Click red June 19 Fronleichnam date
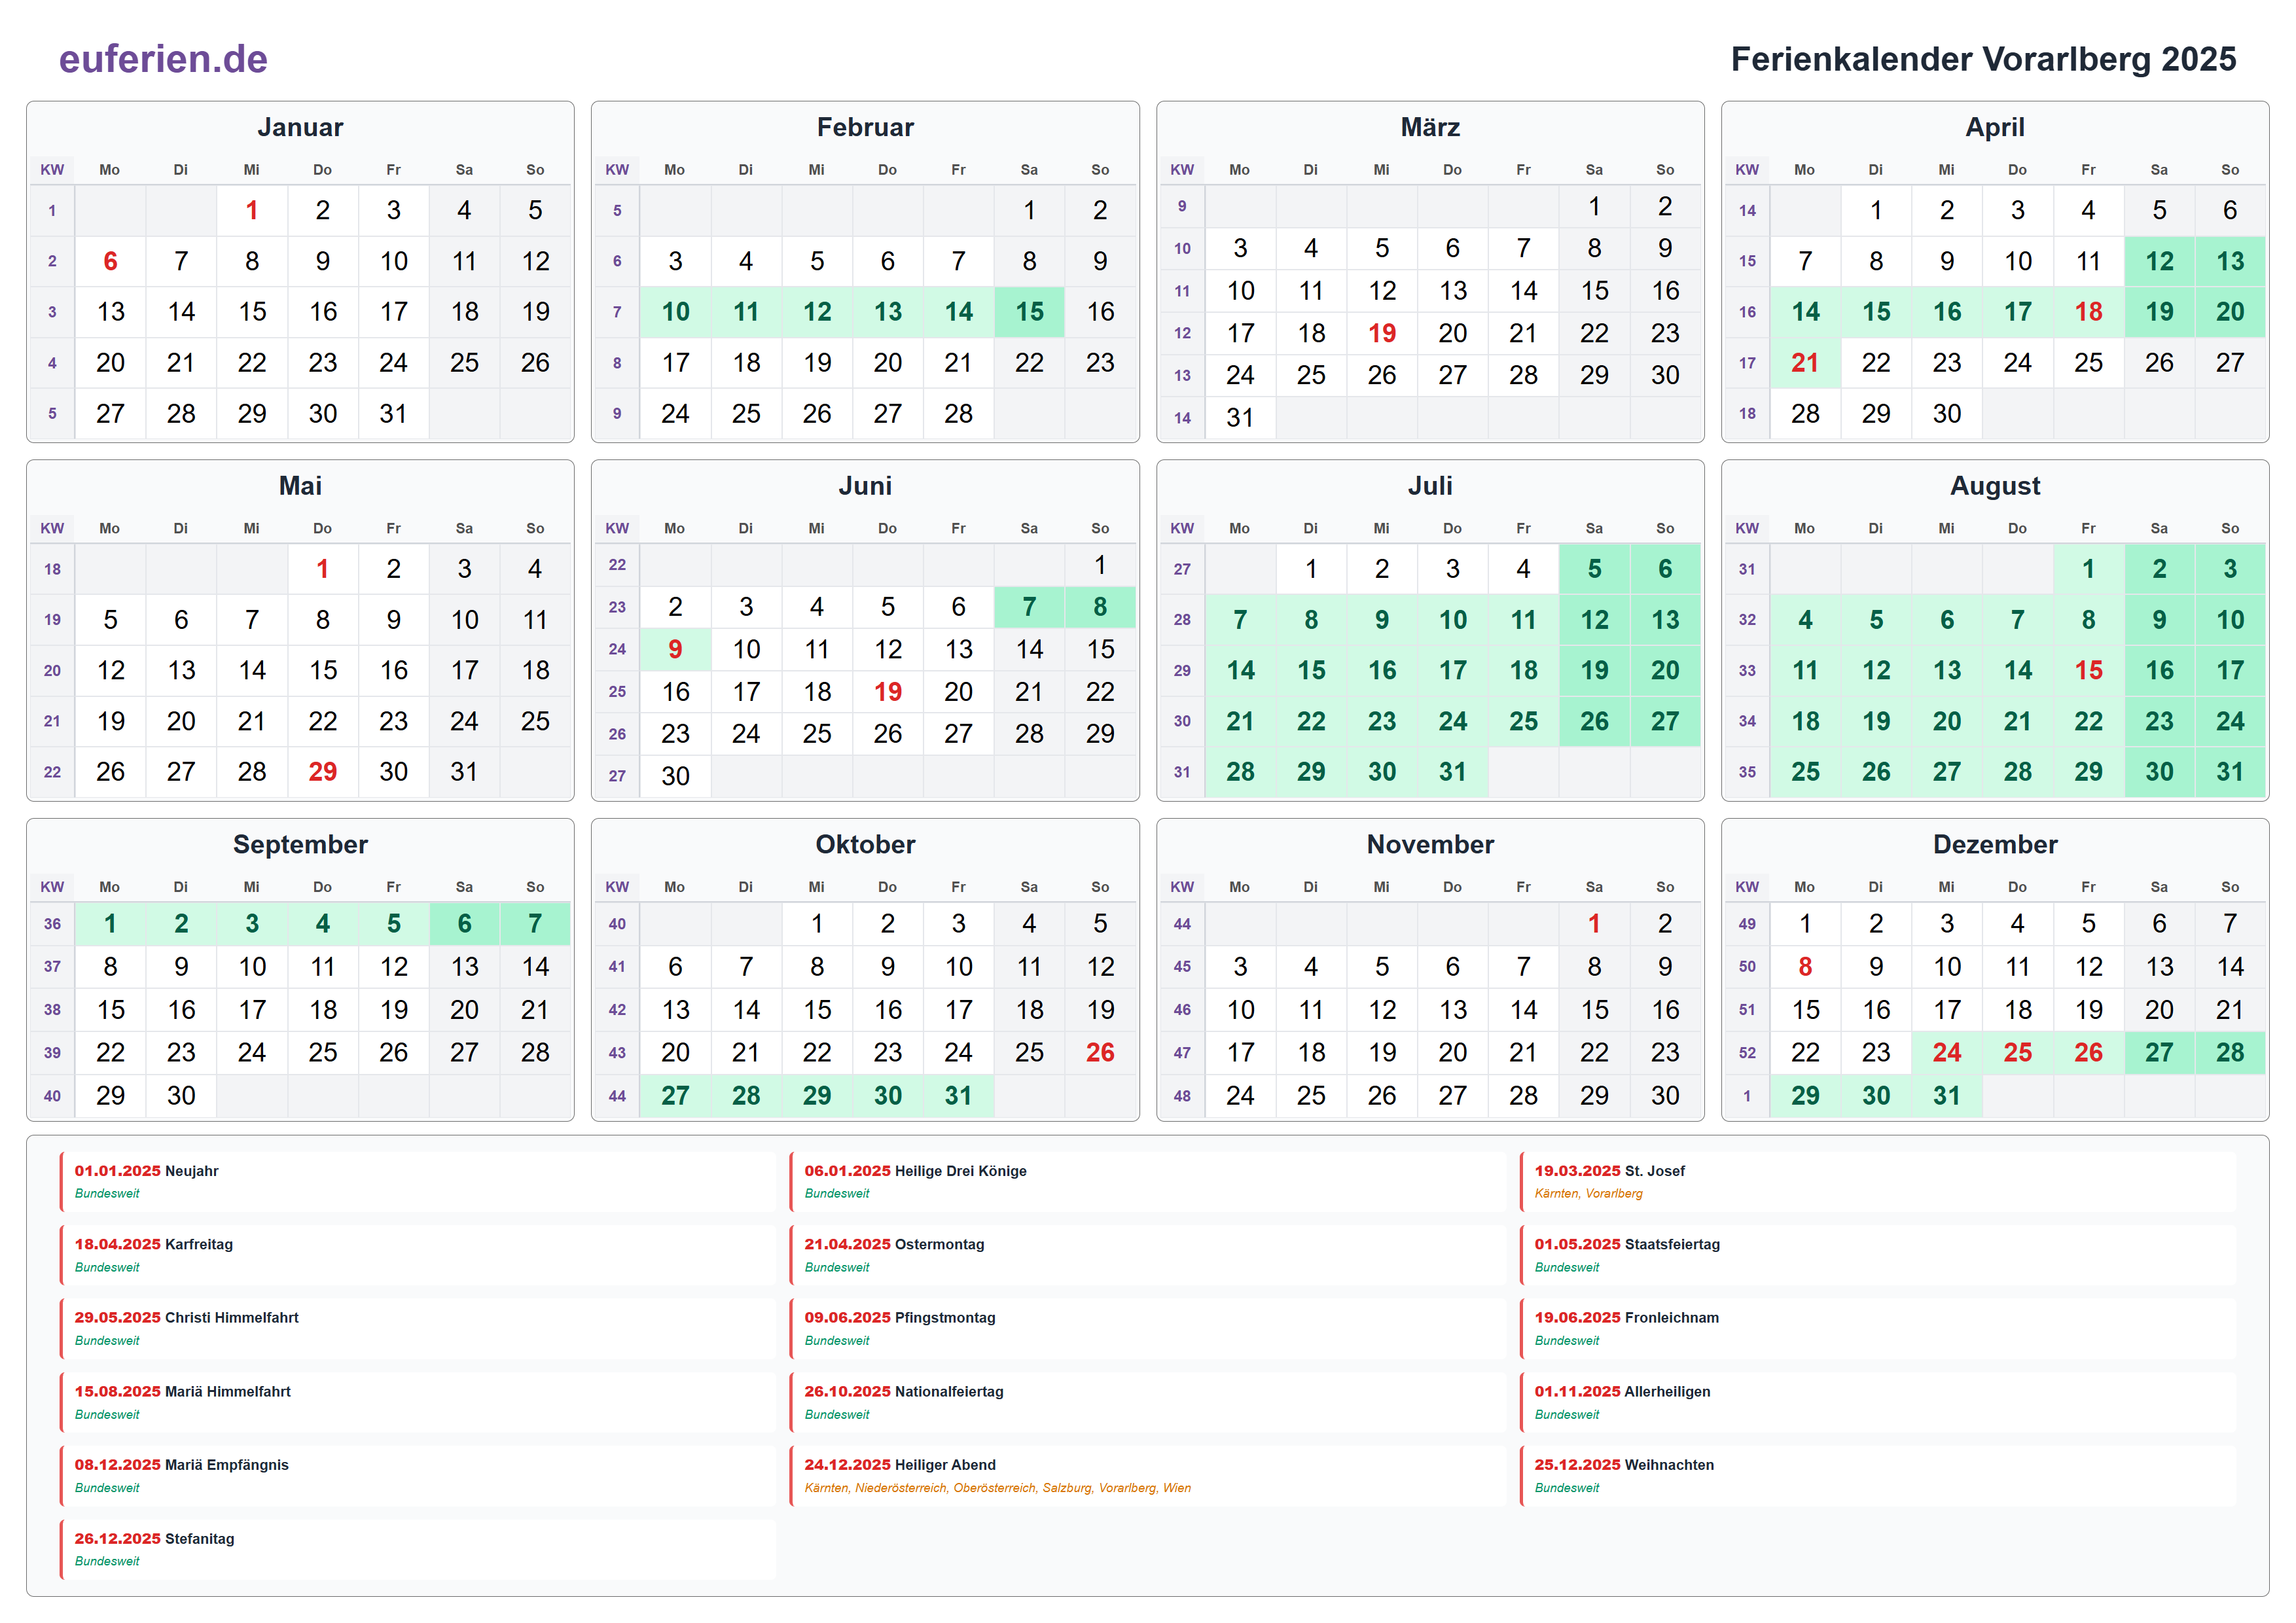The width and height of the screenshot is (2296, 1623). 888,691
